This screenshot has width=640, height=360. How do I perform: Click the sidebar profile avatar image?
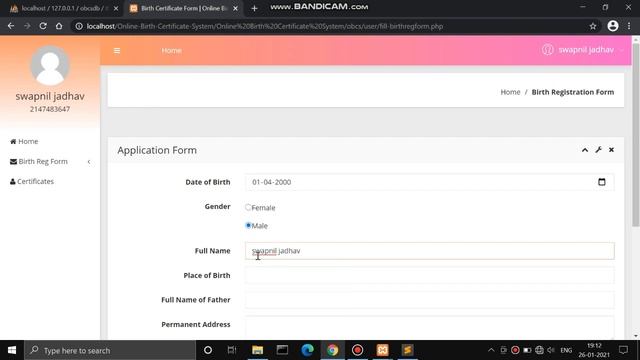(x=50, y=66)
